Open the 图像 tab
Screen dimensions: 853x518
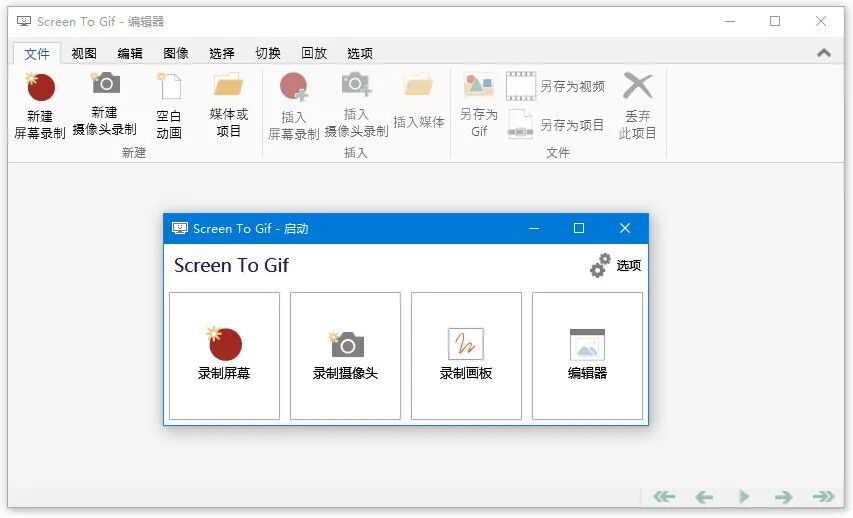176,53
